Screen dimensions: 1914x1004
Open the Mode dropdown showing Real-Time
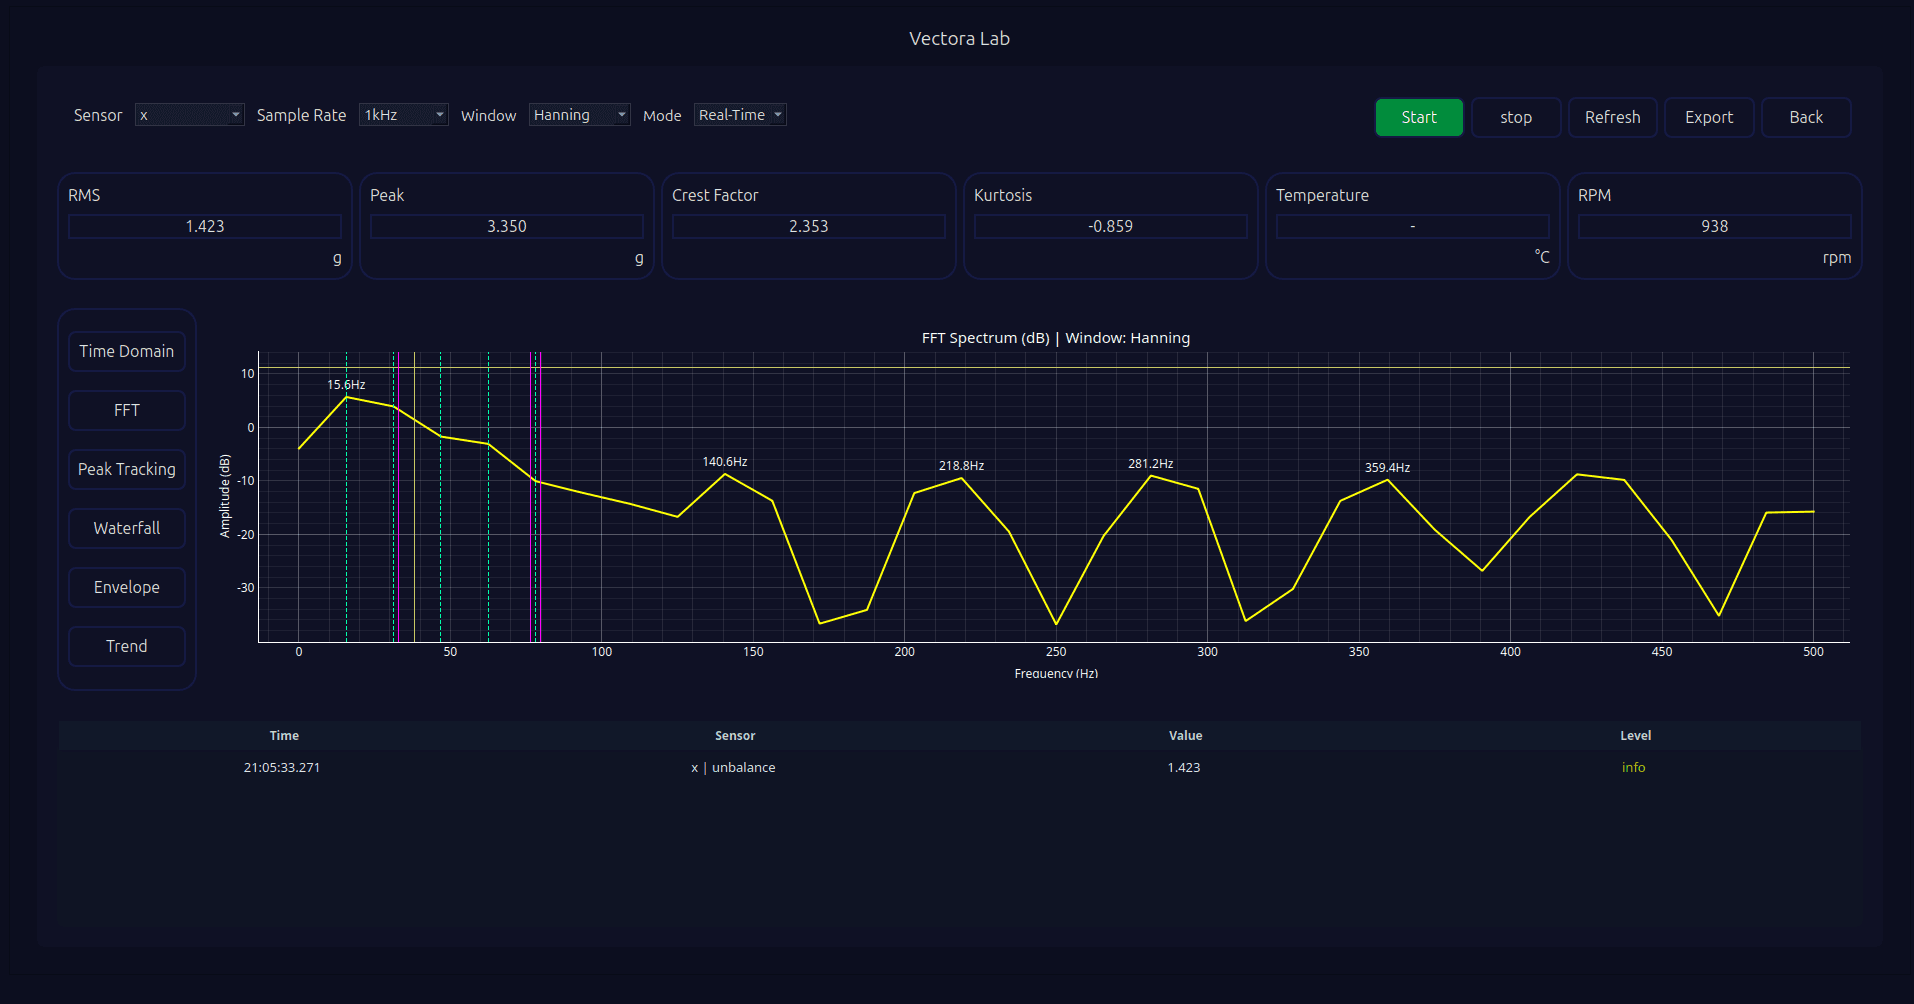coord(740,115)
